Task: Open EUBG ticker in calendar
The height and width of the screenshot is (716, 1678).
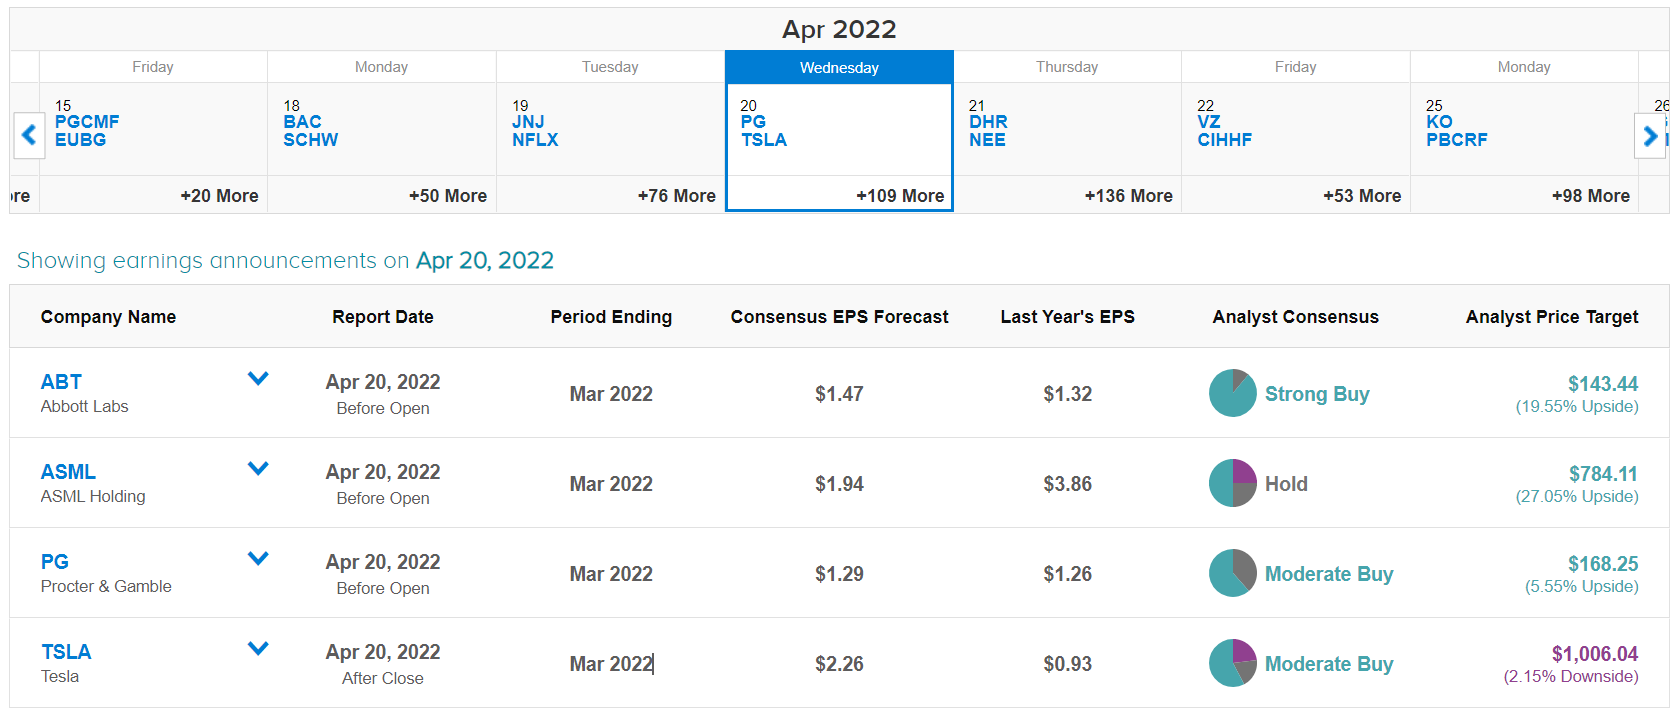Action: [x=80, y=140]
